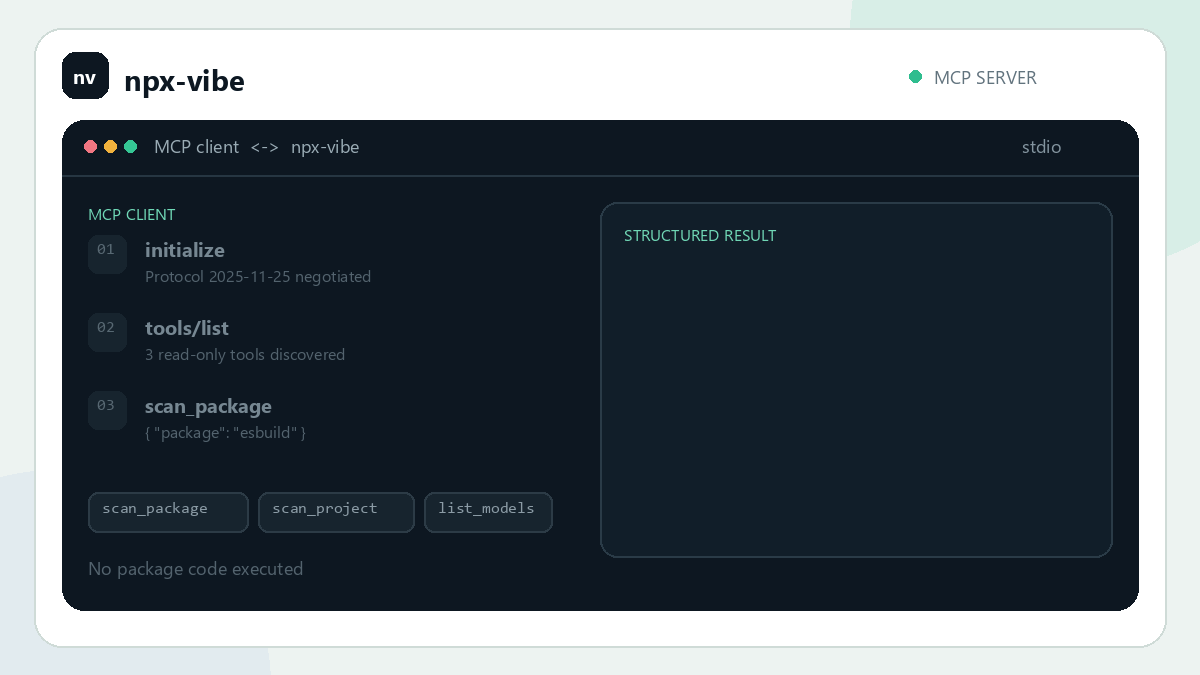
Task: Click the initialize step title
Action: pyautogui.click(x=185, y=250)
